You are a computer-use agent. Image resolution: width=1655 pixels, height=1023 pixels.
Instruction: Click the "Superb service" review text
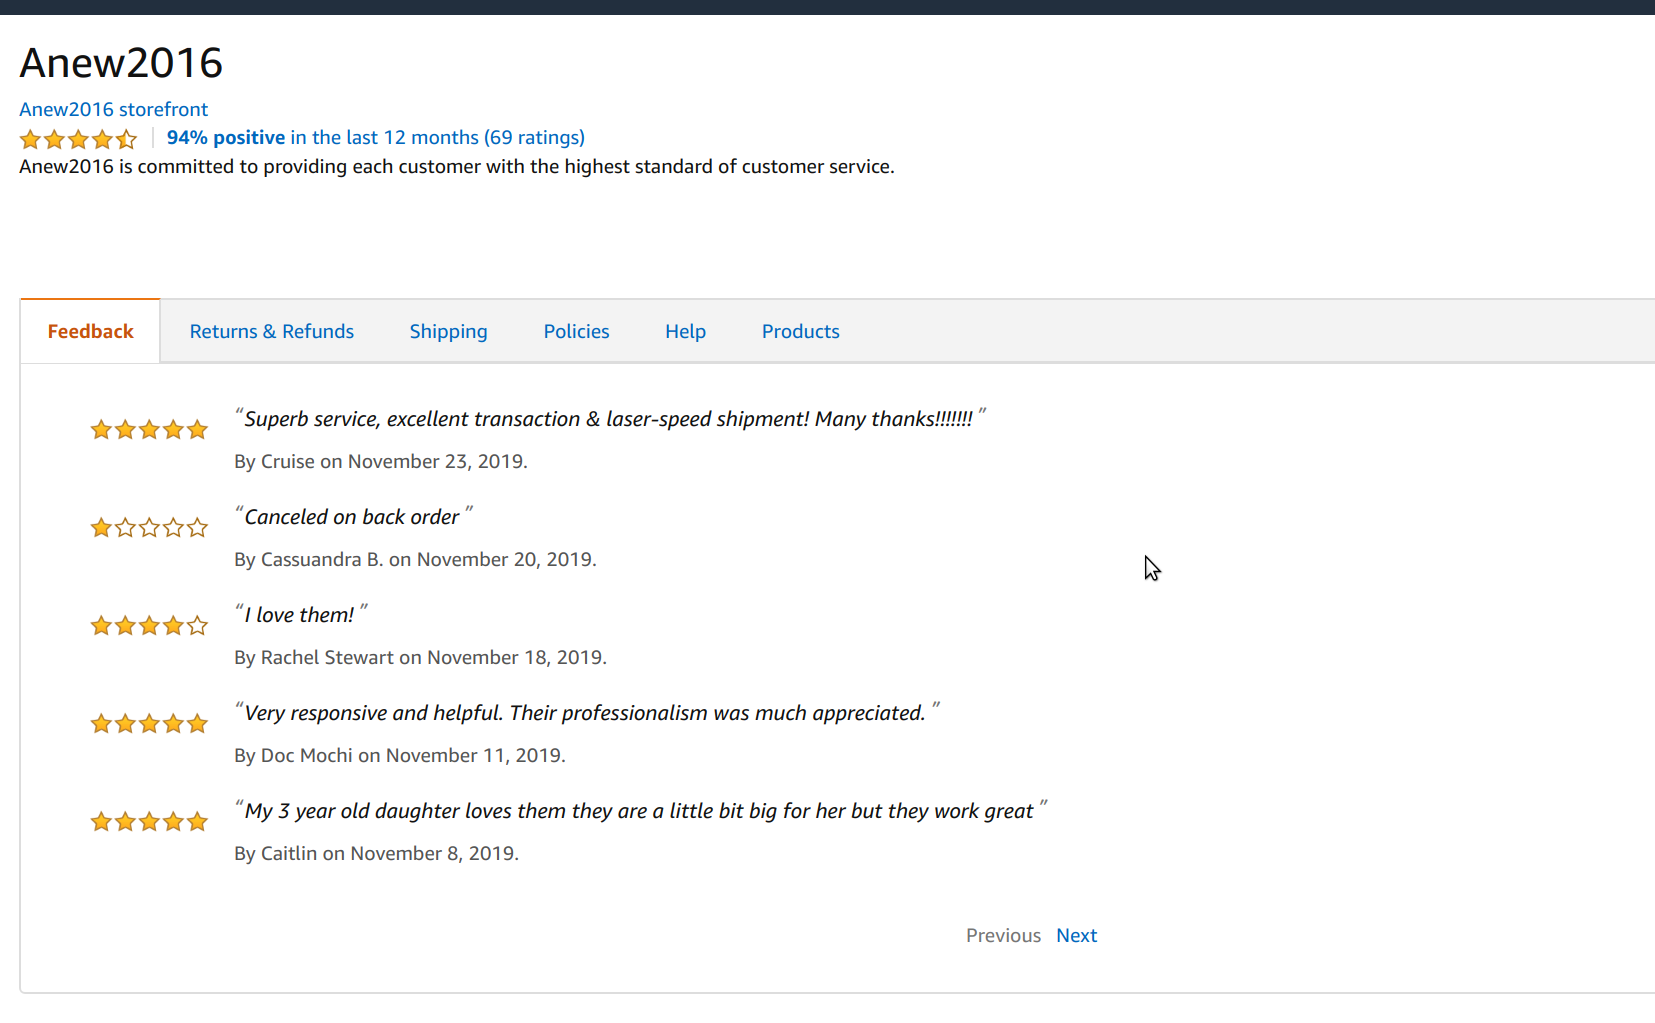click(610, 418)
